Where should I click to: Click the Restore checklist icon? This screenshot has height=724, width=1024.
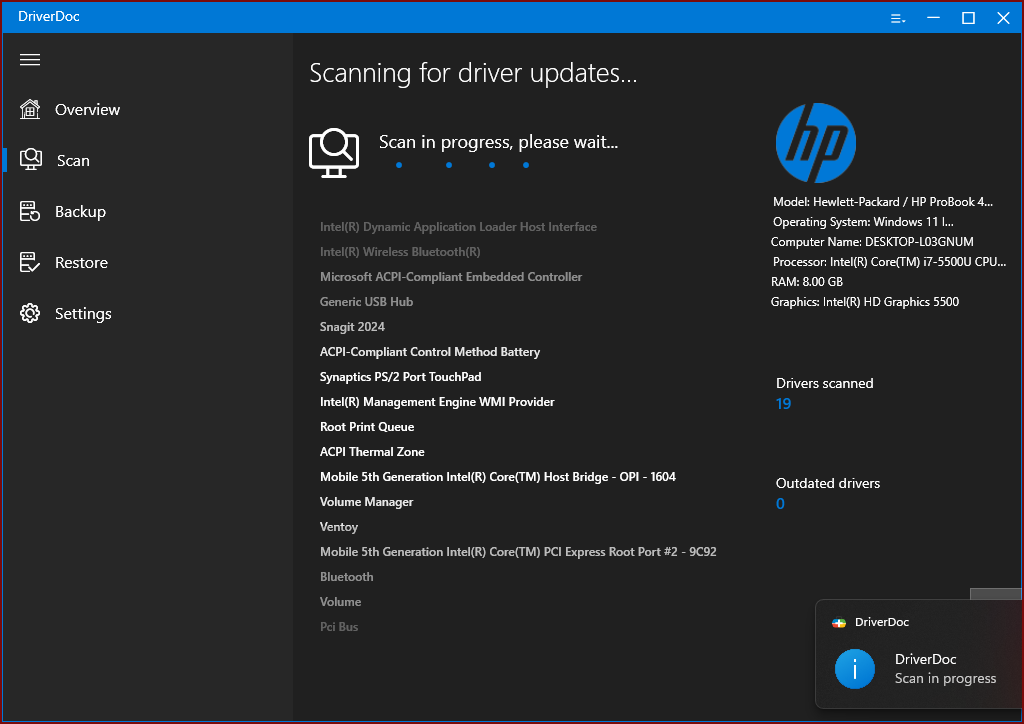30,262
